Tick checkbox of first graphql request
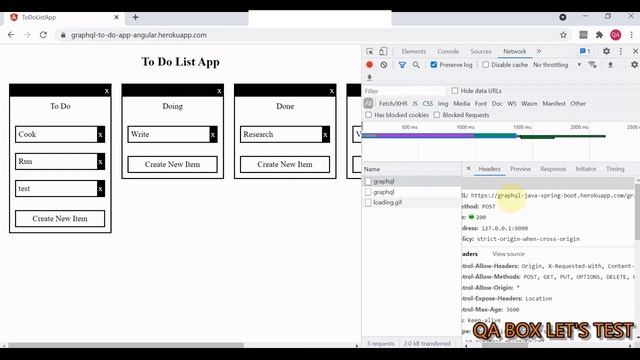This screenshot has height=360, width=640. coord(368,181)
